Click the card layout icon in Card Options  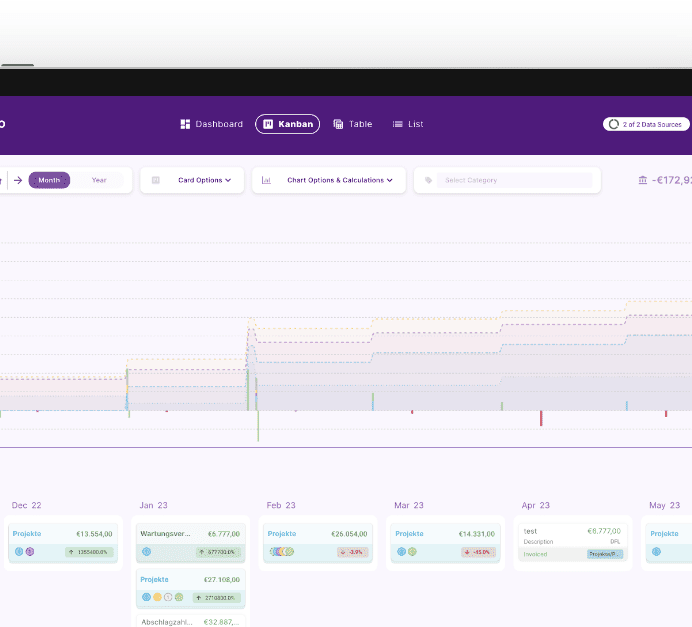(x=156, y=180)
